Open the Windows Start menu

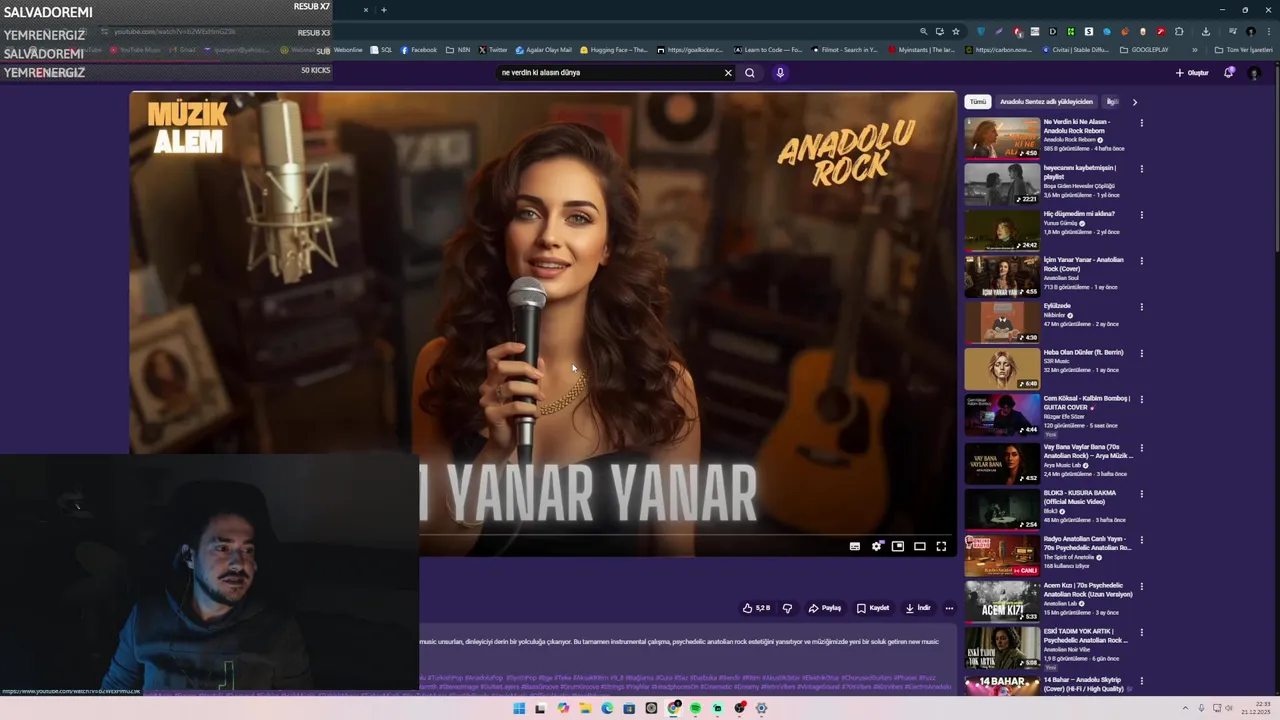coord(519,709)
